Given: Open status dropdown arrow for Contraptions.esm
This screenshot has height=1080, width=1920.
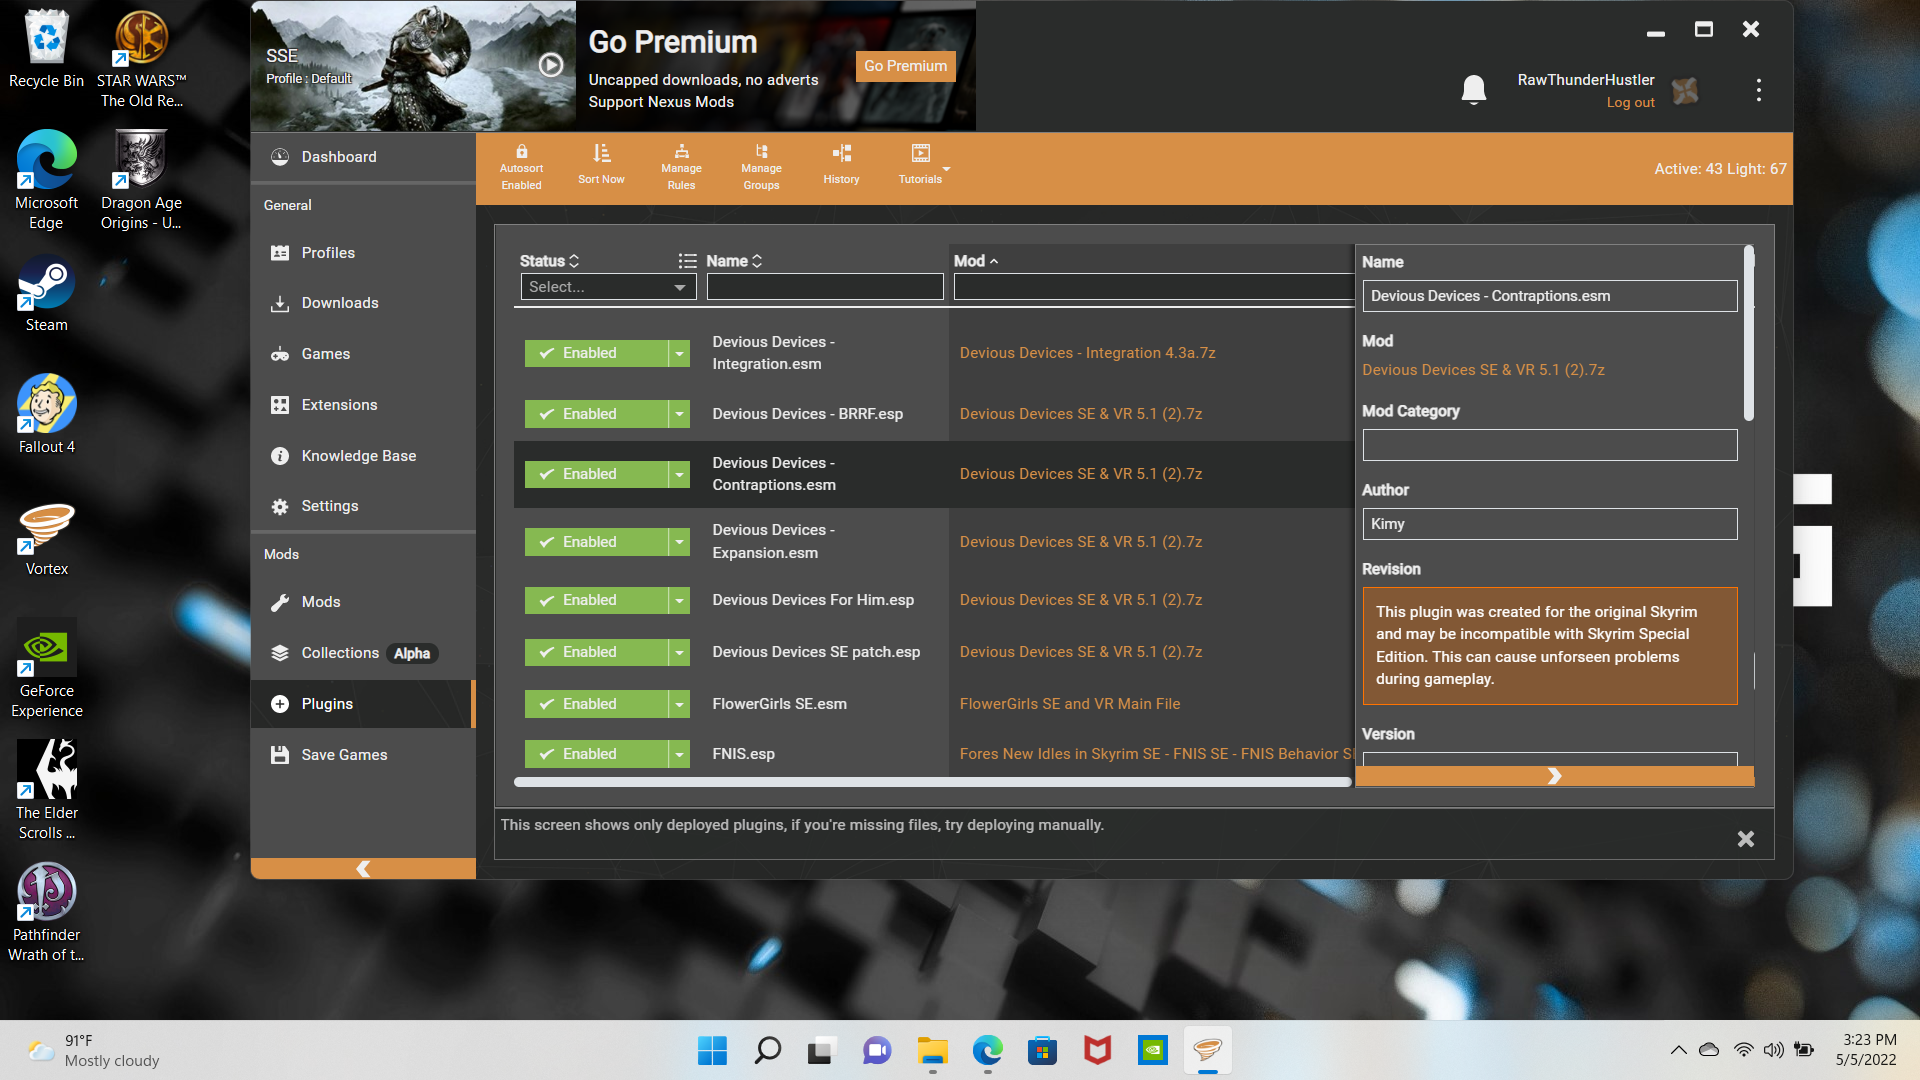Looking at the screenshot, I should pyautogui.click(x=679, y=474).
